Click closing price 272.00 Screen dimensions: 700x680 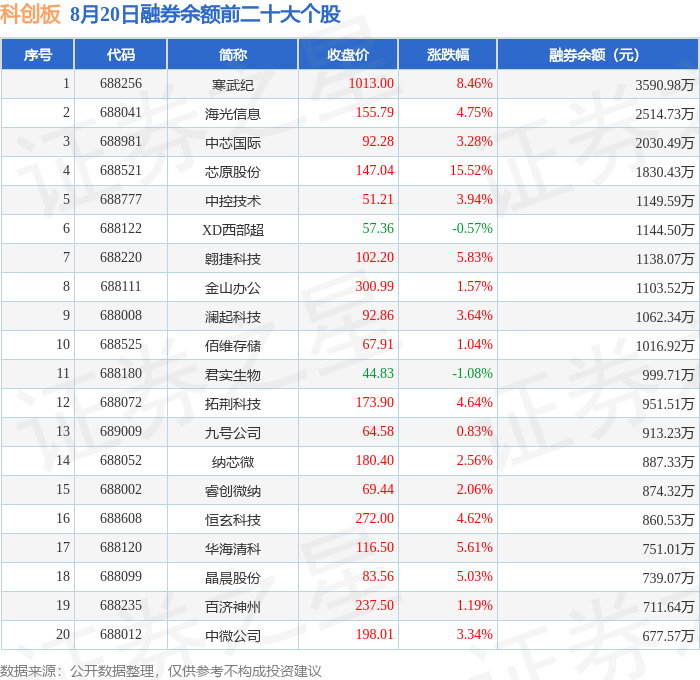point(375,519)
